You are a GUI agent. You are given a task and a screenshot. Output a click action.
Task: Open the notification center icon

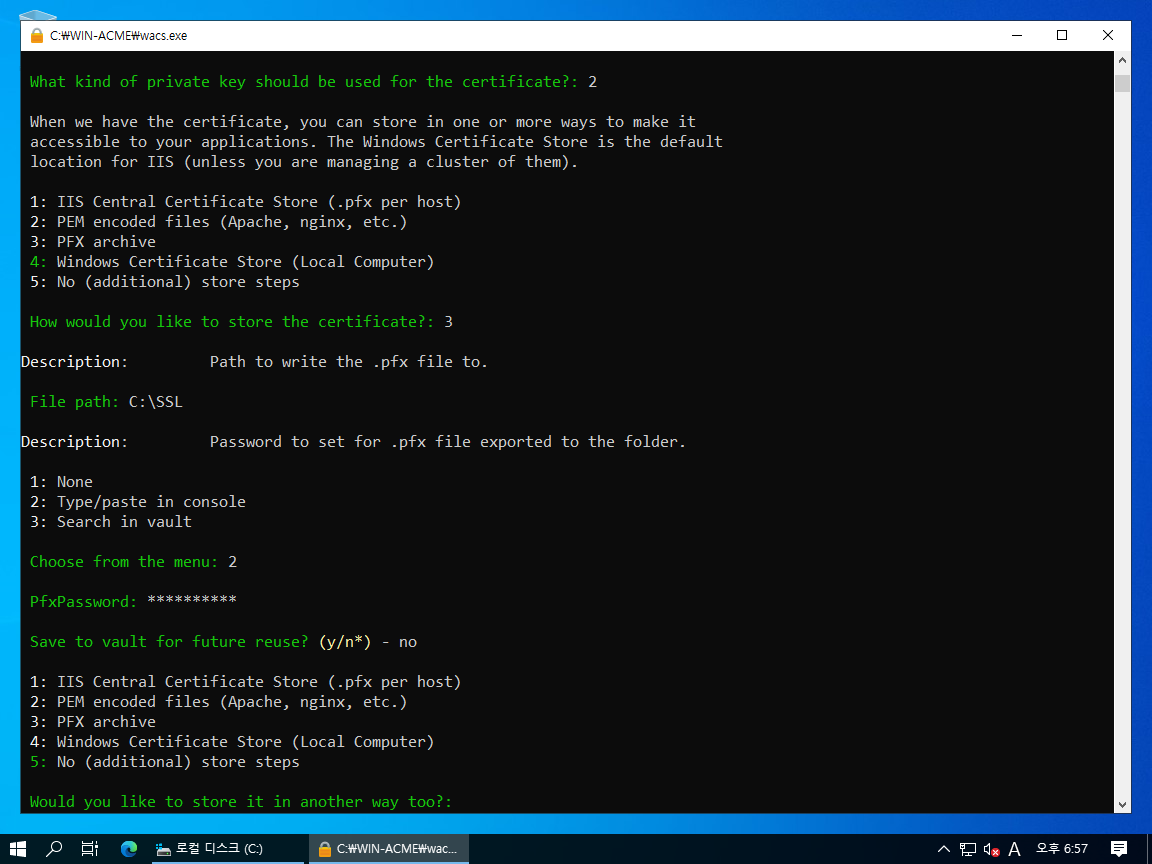[1119, 849]
